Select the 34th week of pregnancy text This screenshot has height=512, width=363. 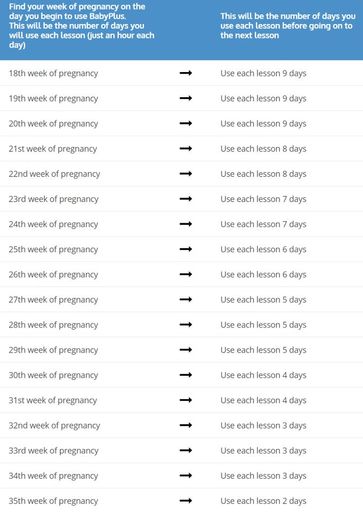pos(53,476)
